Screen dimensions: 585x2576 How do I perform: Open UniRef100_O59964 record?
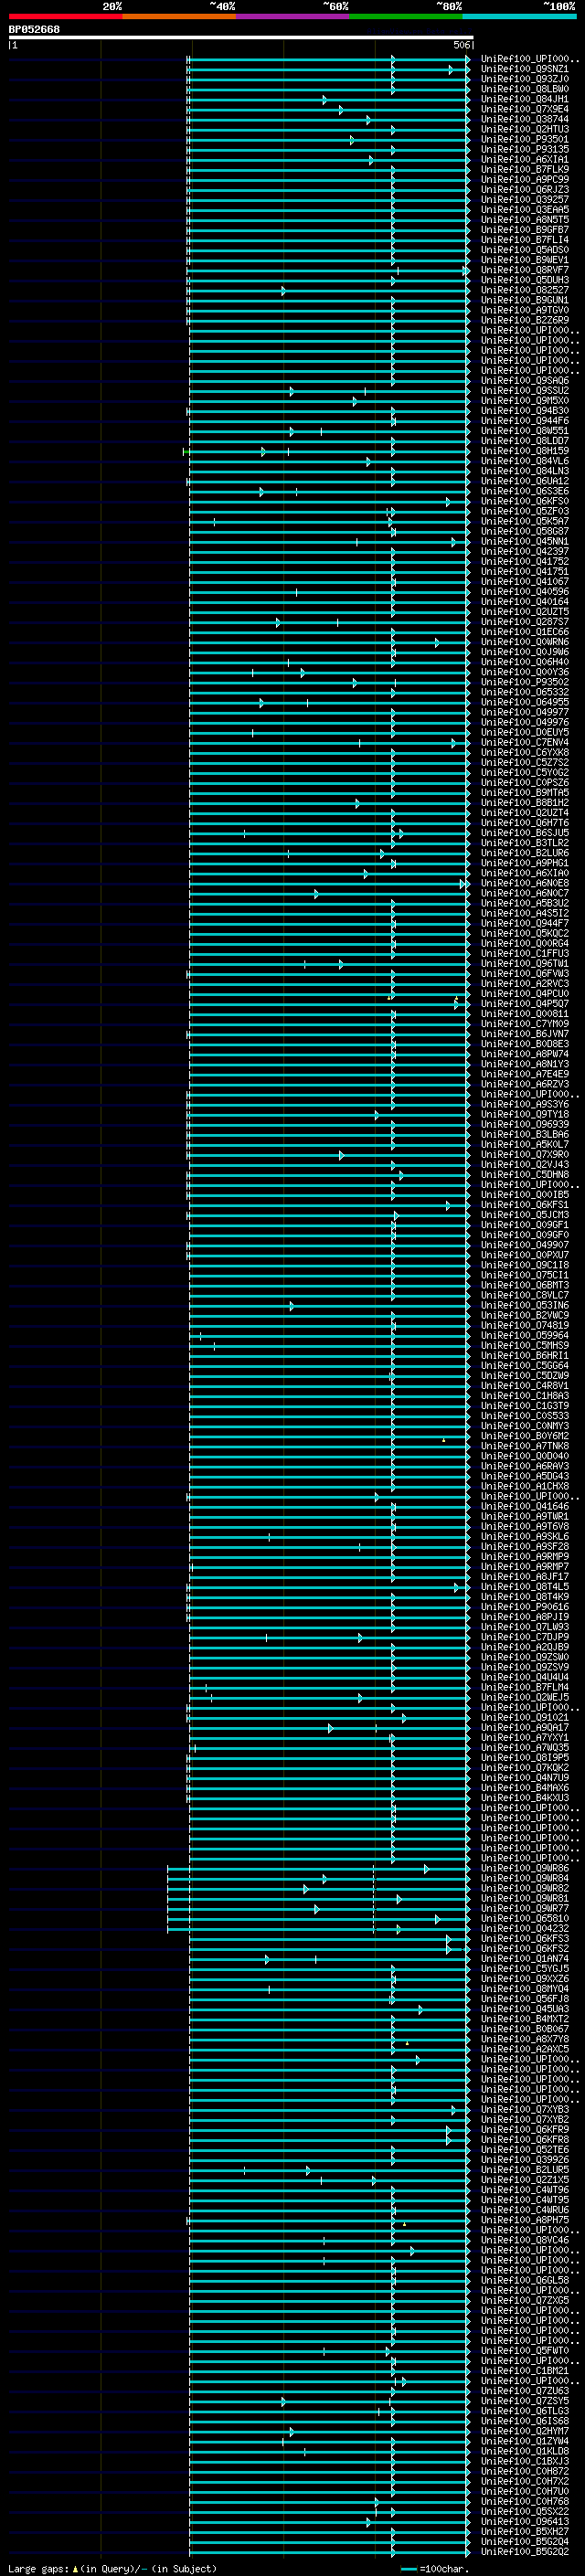pyautogui.click(x=525, y=1336)
